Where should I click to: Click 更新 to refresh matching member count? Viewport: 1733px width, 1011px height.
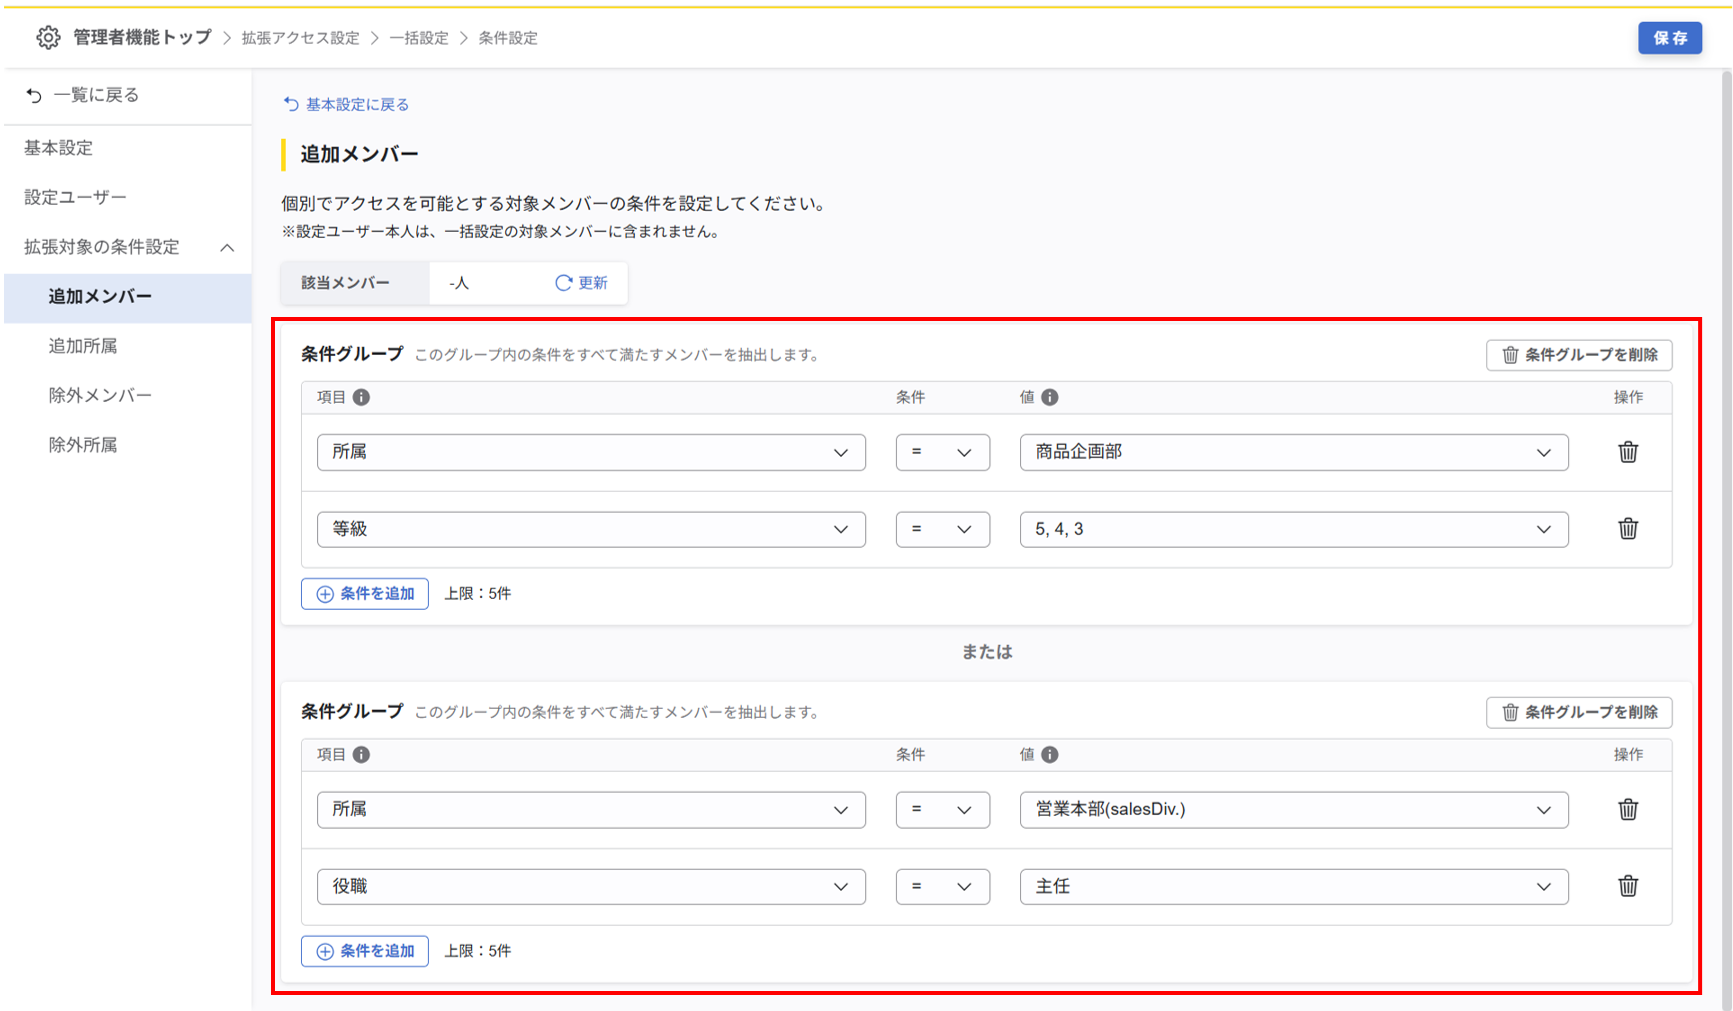582,283
